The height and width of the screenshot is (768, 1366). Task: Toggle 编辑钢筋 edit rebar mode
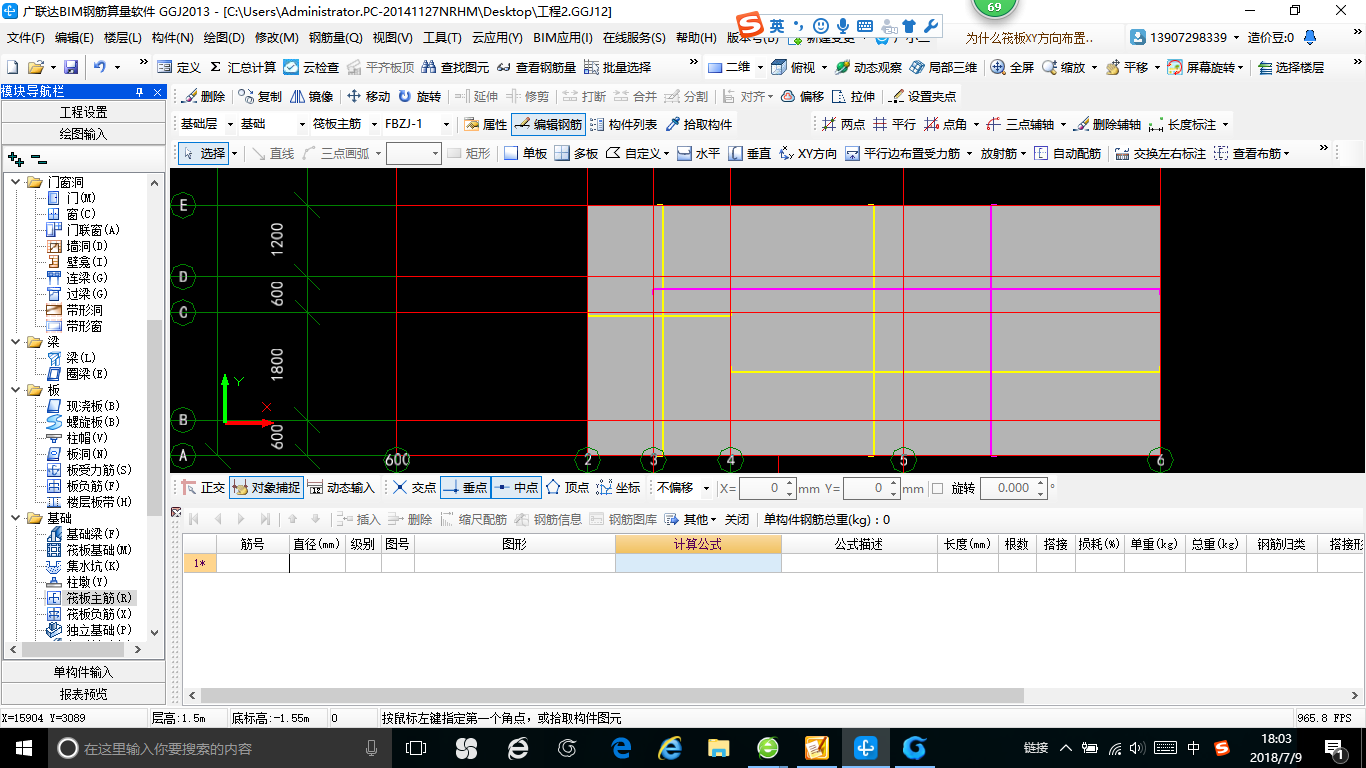[547, 125]
